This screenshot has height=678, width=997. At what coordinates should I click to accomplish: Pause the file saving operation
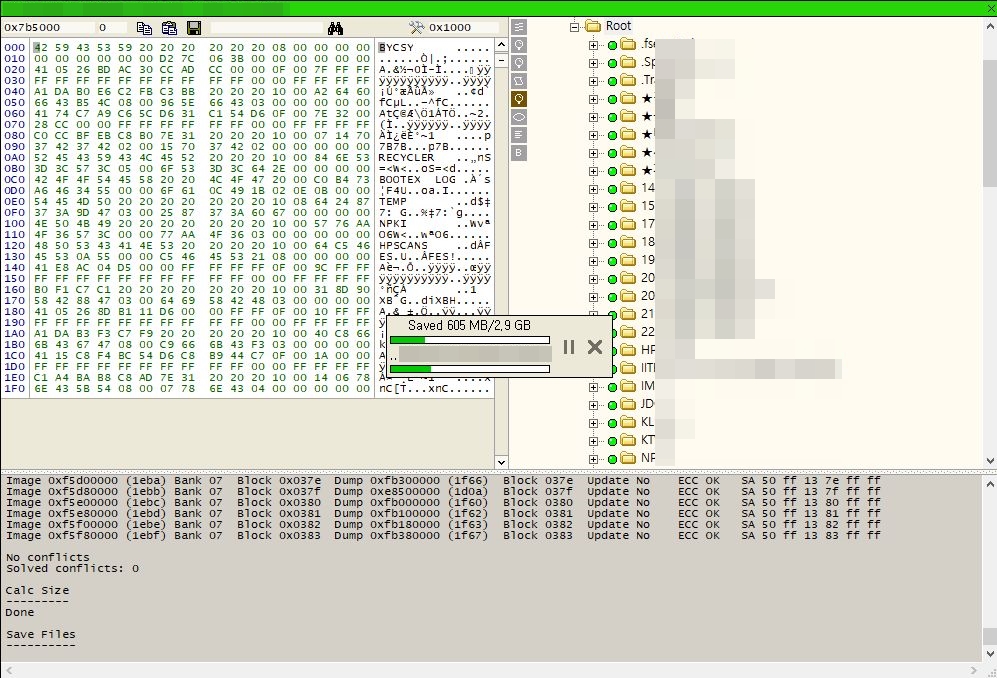pos(569,347)
